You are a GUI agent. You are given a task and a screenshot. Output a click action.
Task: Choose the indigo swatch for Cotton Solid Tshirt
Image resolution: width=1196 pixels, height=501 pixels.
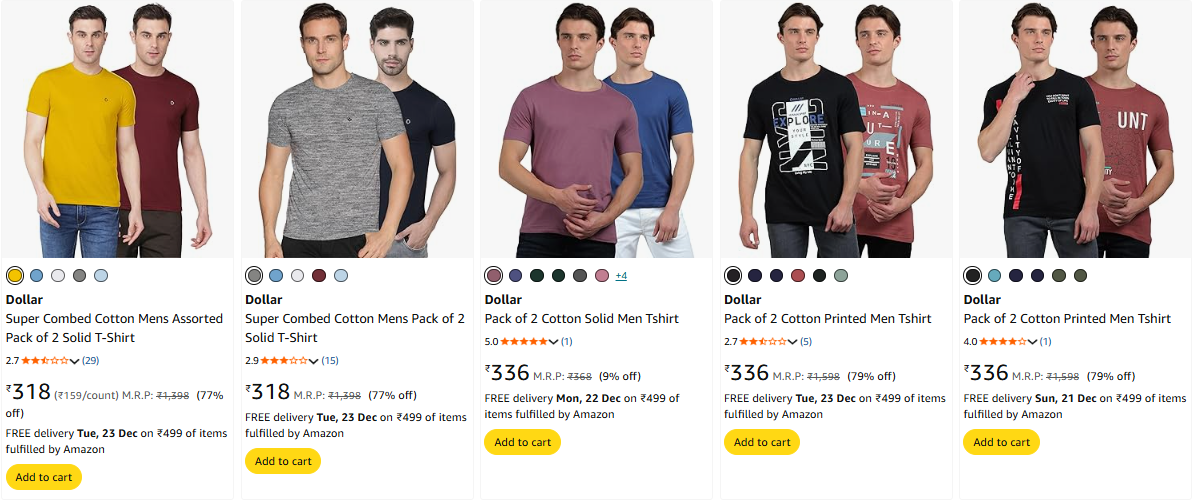(x=516, y=276)
